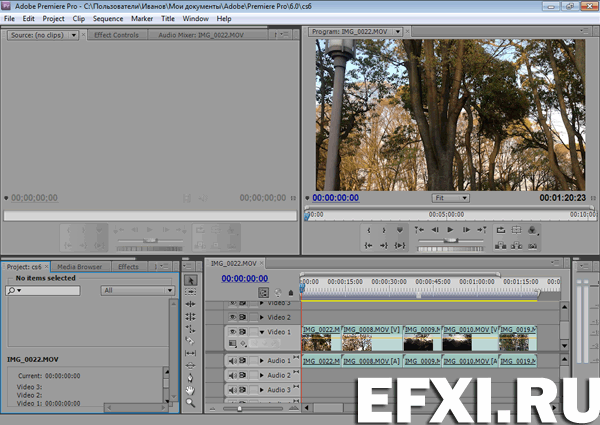Open the Marker menu
This screenshot has height=425, width=600.
click(x=142, y=19)
